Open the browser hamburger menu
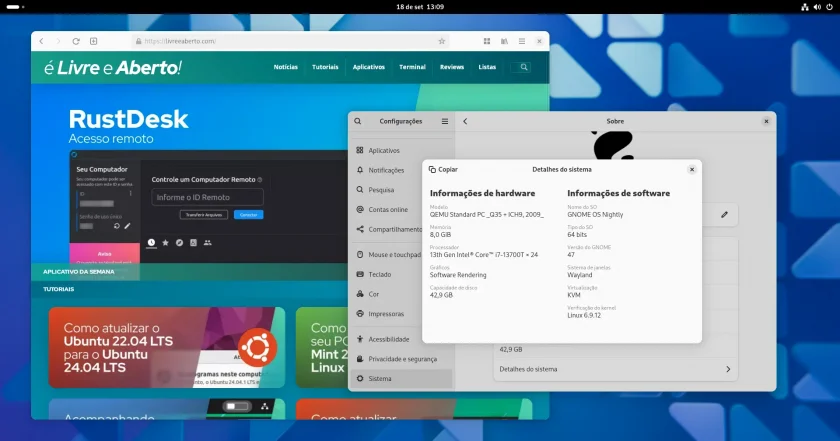 [522, 41]
